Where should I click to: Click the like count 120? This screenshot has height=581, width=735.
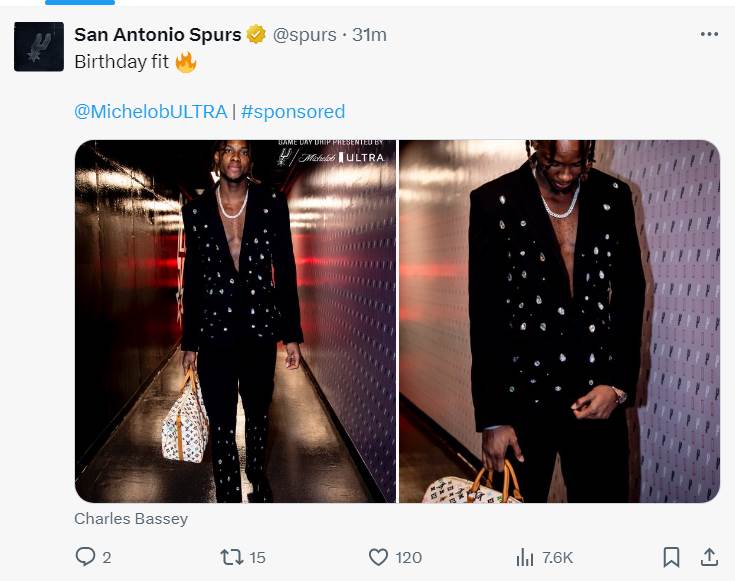pyautogui.click(x=408, y=558)
